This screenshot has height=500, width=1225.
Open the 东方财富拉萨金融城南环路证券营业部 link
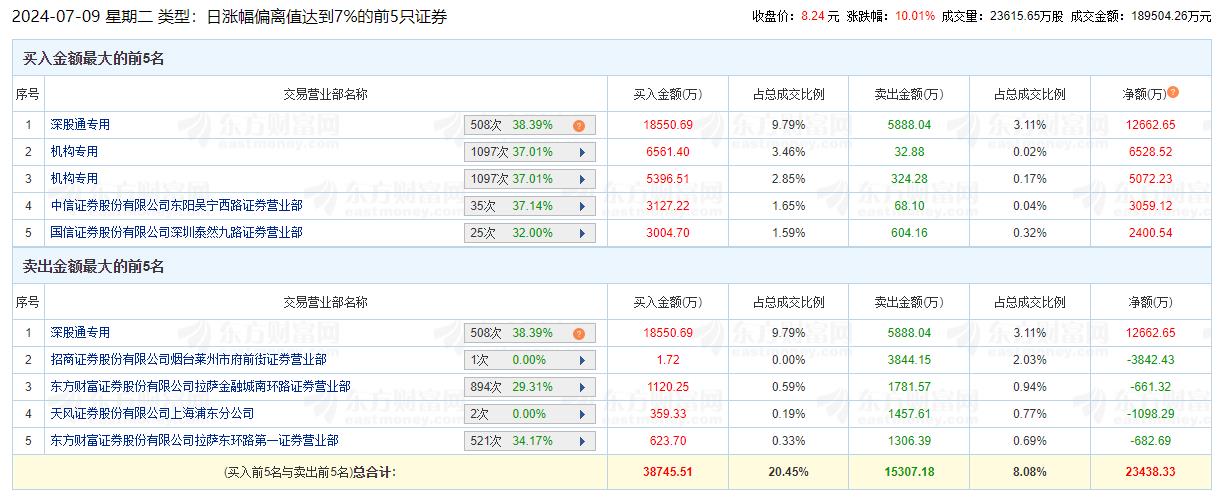[200, 387]
